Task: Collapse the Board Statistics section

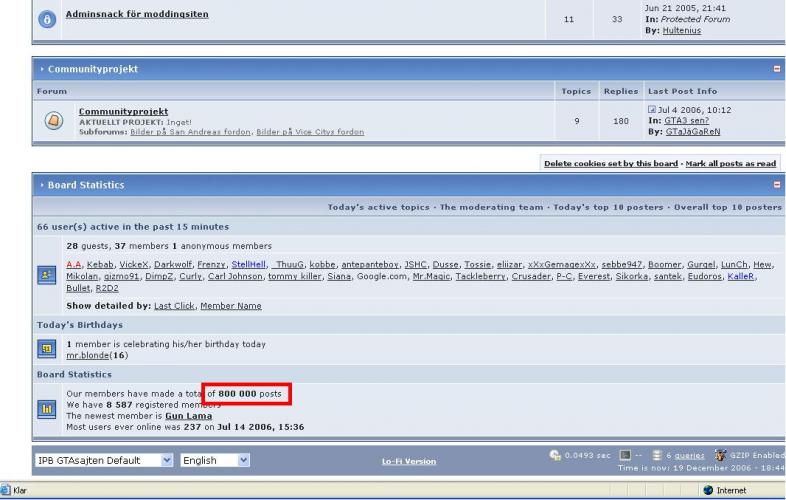Action: click(777, 185)
